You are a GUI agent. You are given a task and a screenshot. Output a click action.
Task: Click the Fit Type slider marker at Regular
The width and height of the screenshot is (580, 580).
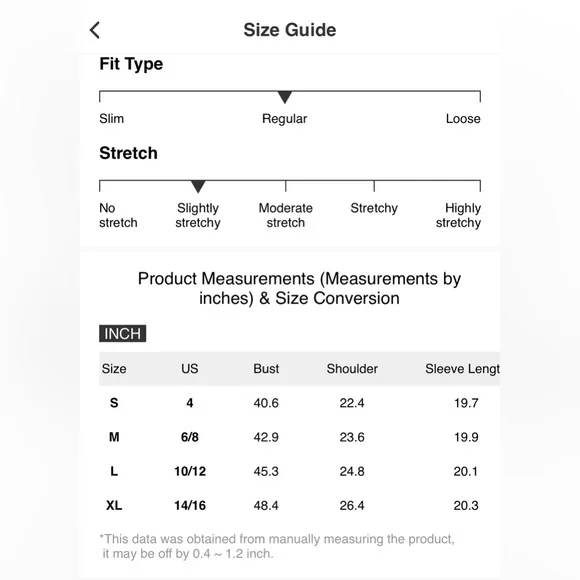pos(285,97)
